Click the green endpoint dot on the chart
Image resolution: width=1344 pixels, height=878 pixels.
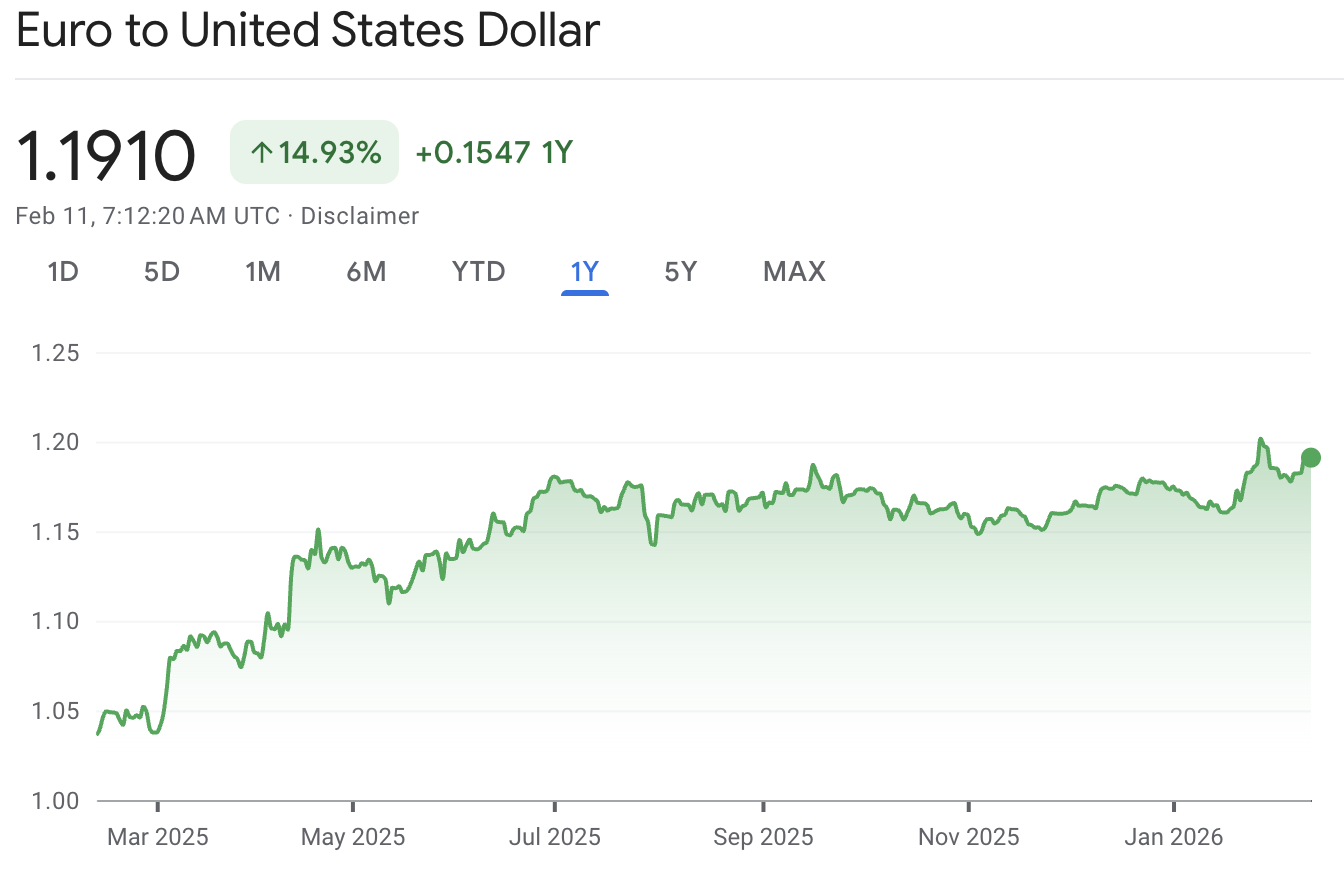(x=1309, y=456)
